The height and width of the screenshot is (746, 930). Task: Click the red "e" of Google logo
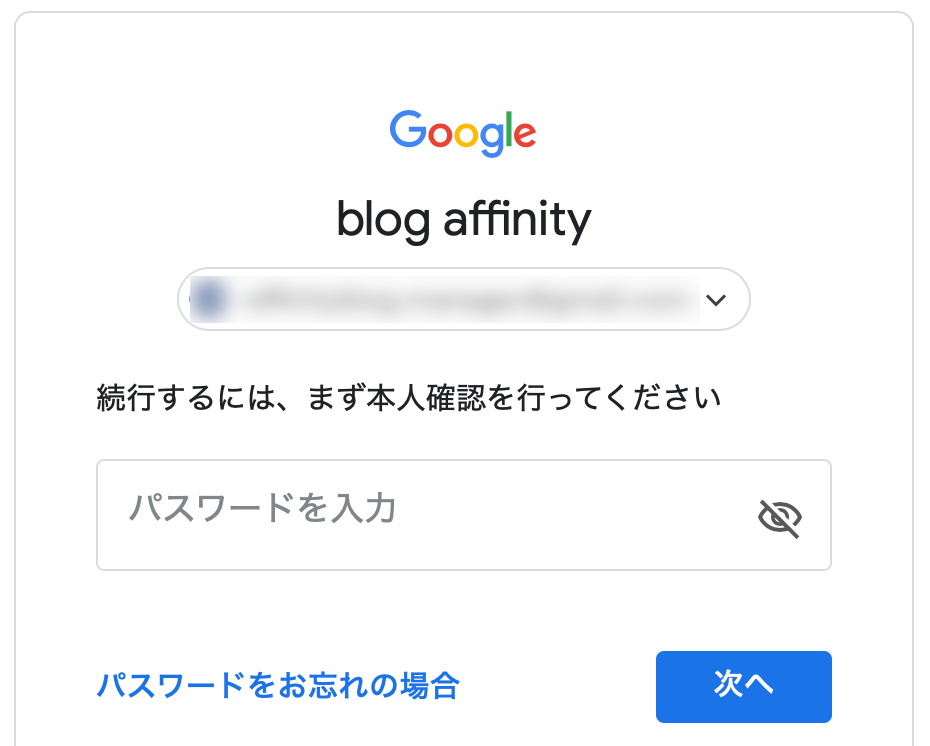click(524, 134)
